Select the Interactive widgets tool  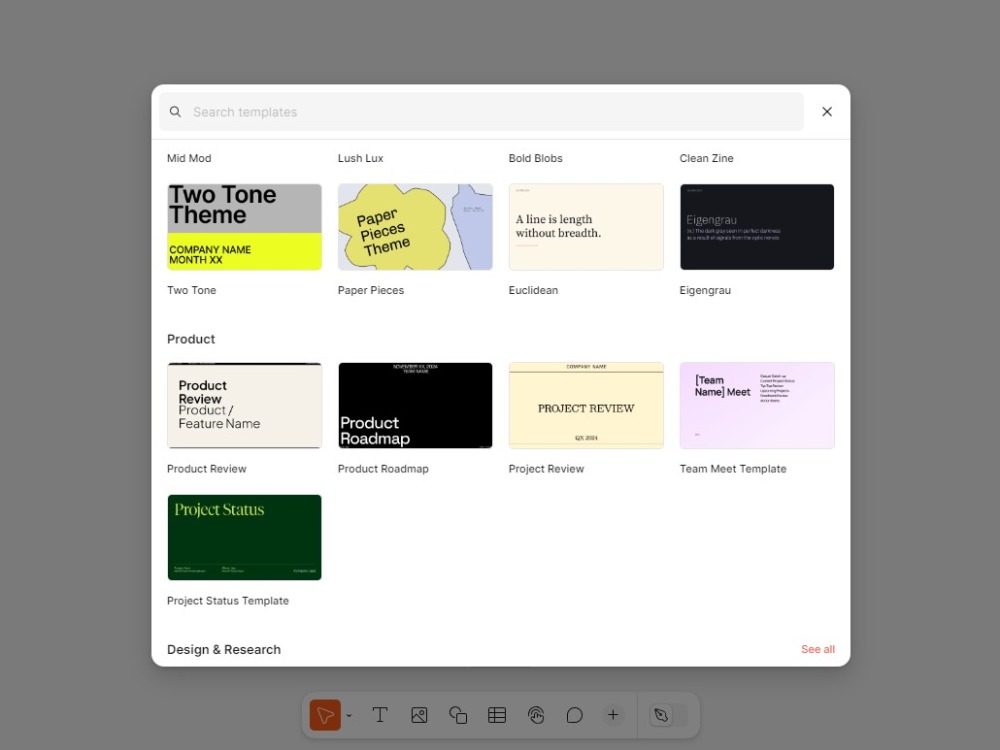[536, 715]
